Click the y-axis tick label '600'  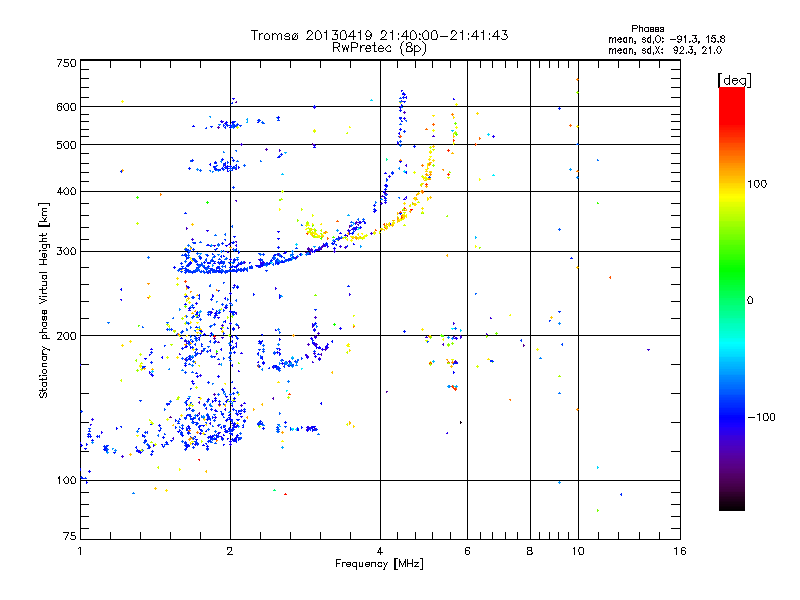[x=66, y=107]
